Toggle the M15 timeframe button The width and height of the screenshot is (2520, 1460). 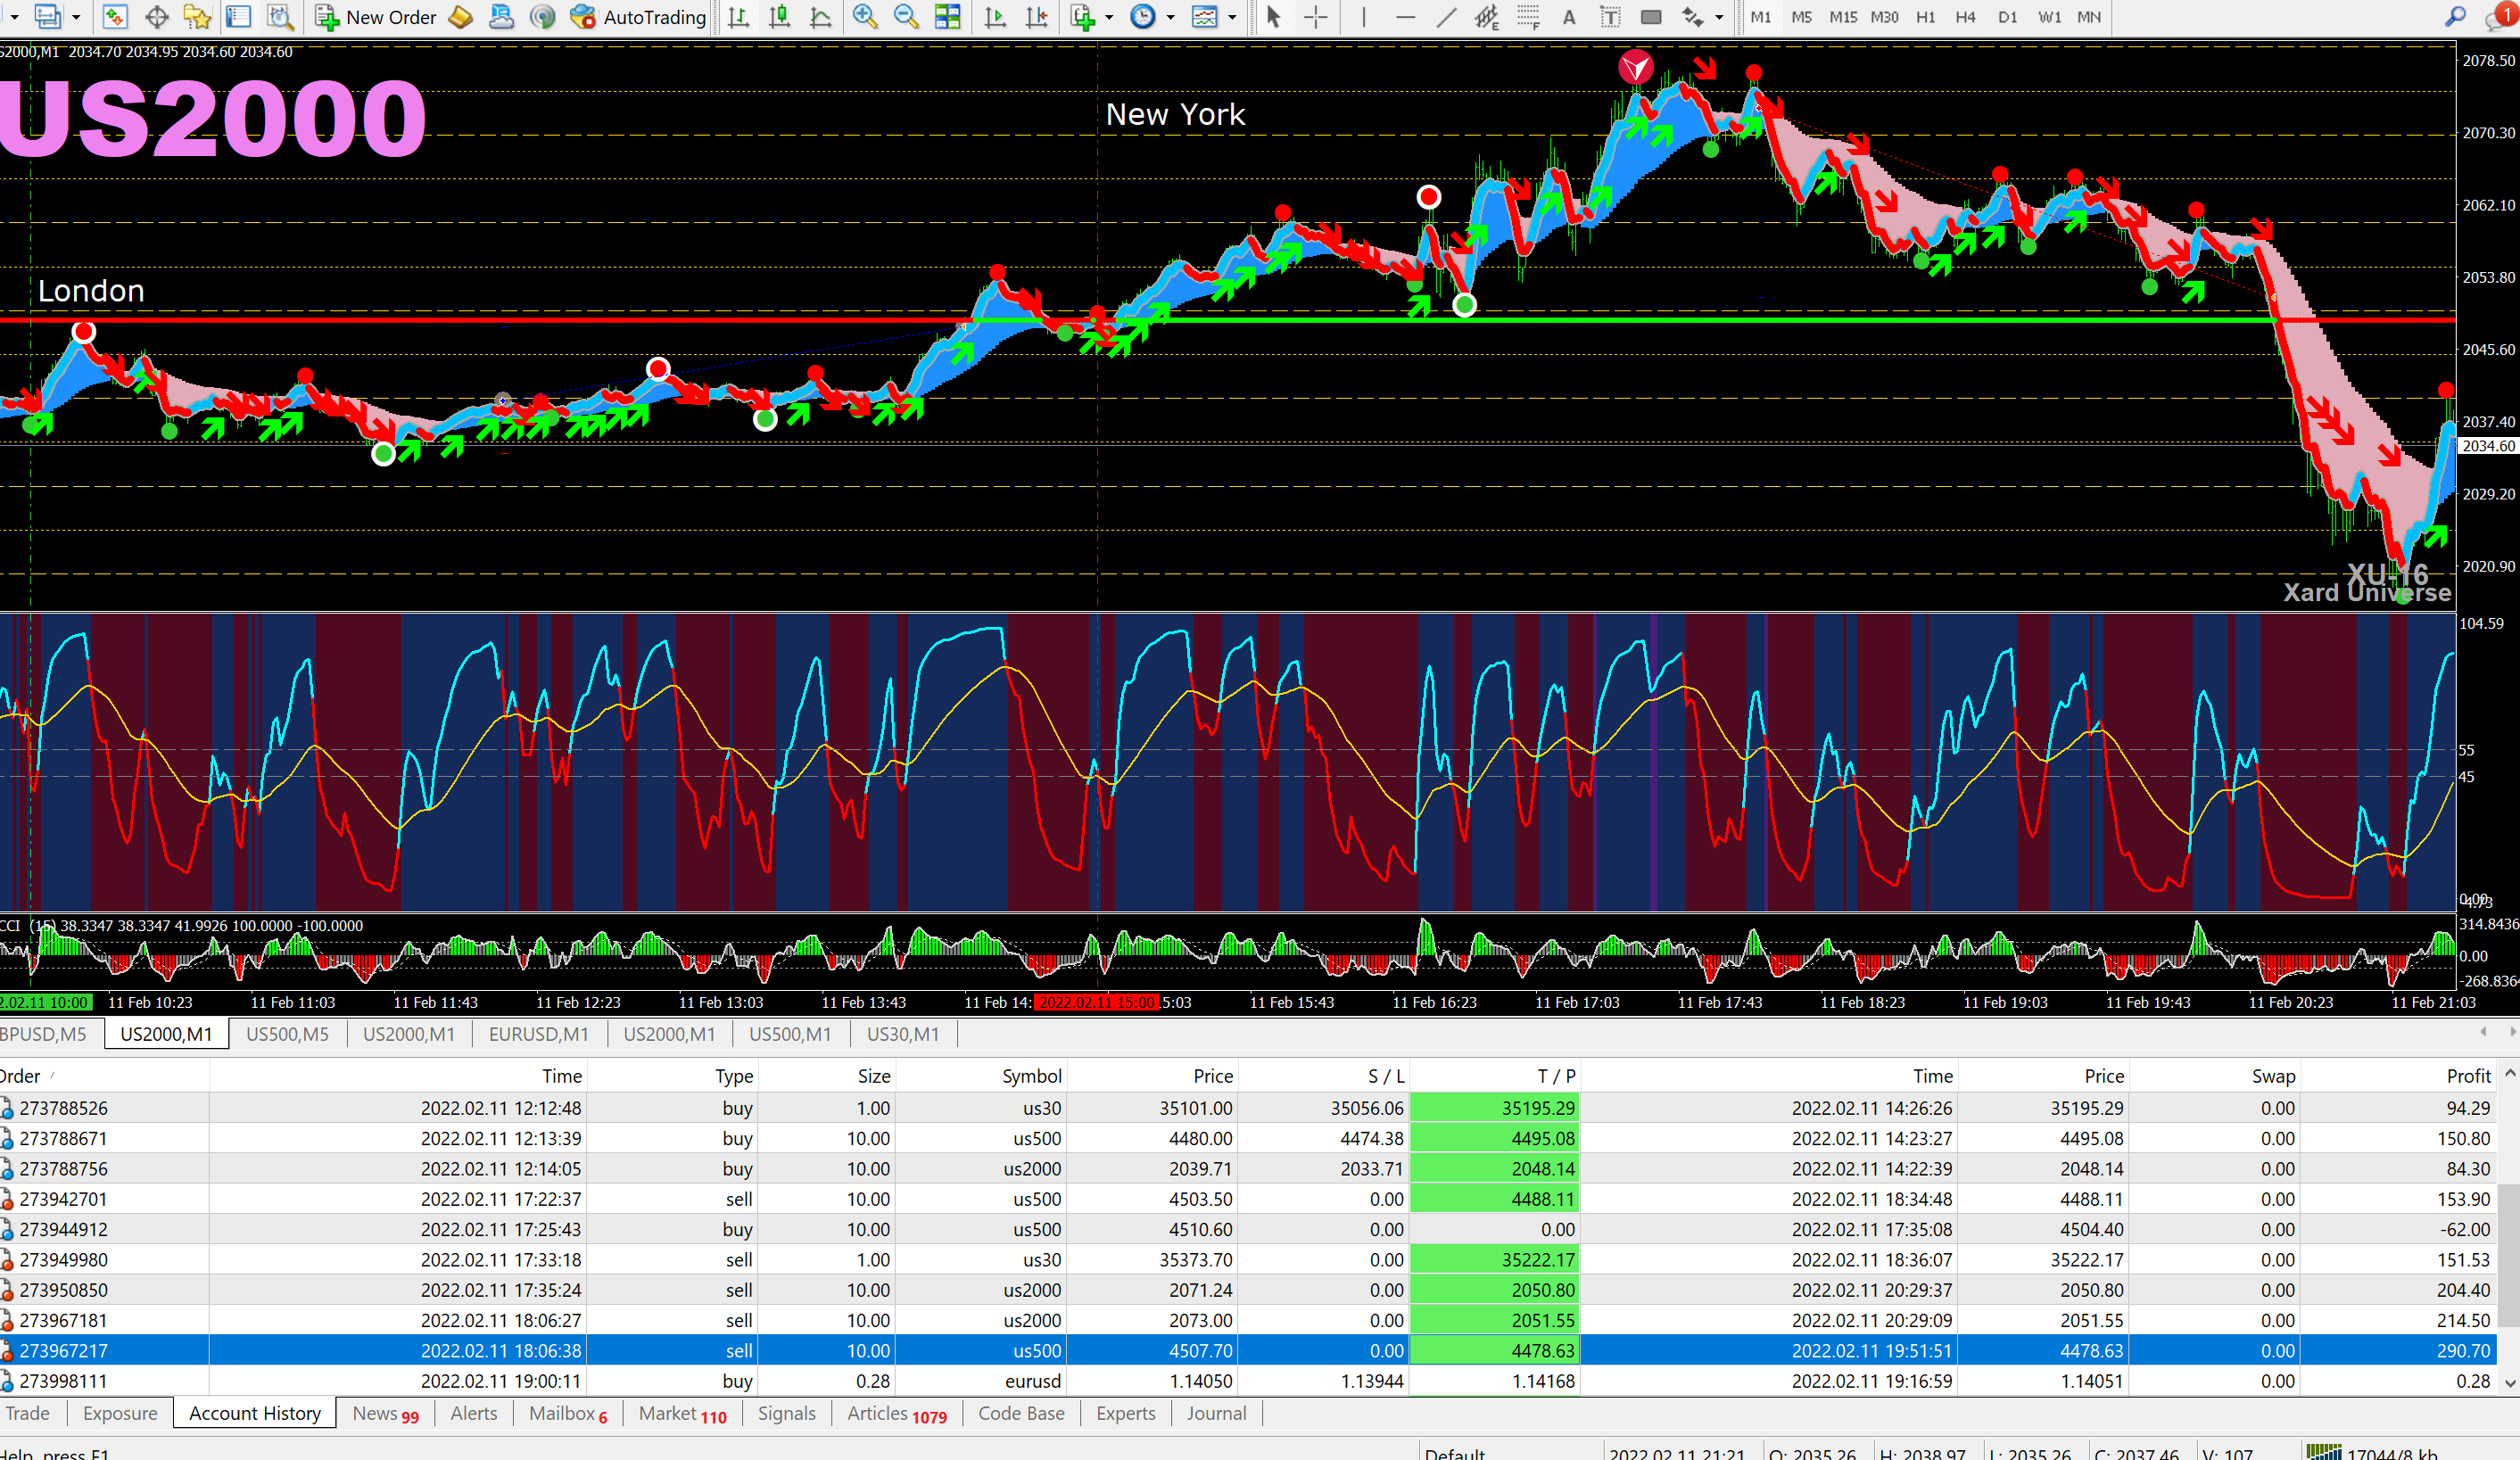coord(1842,17)
